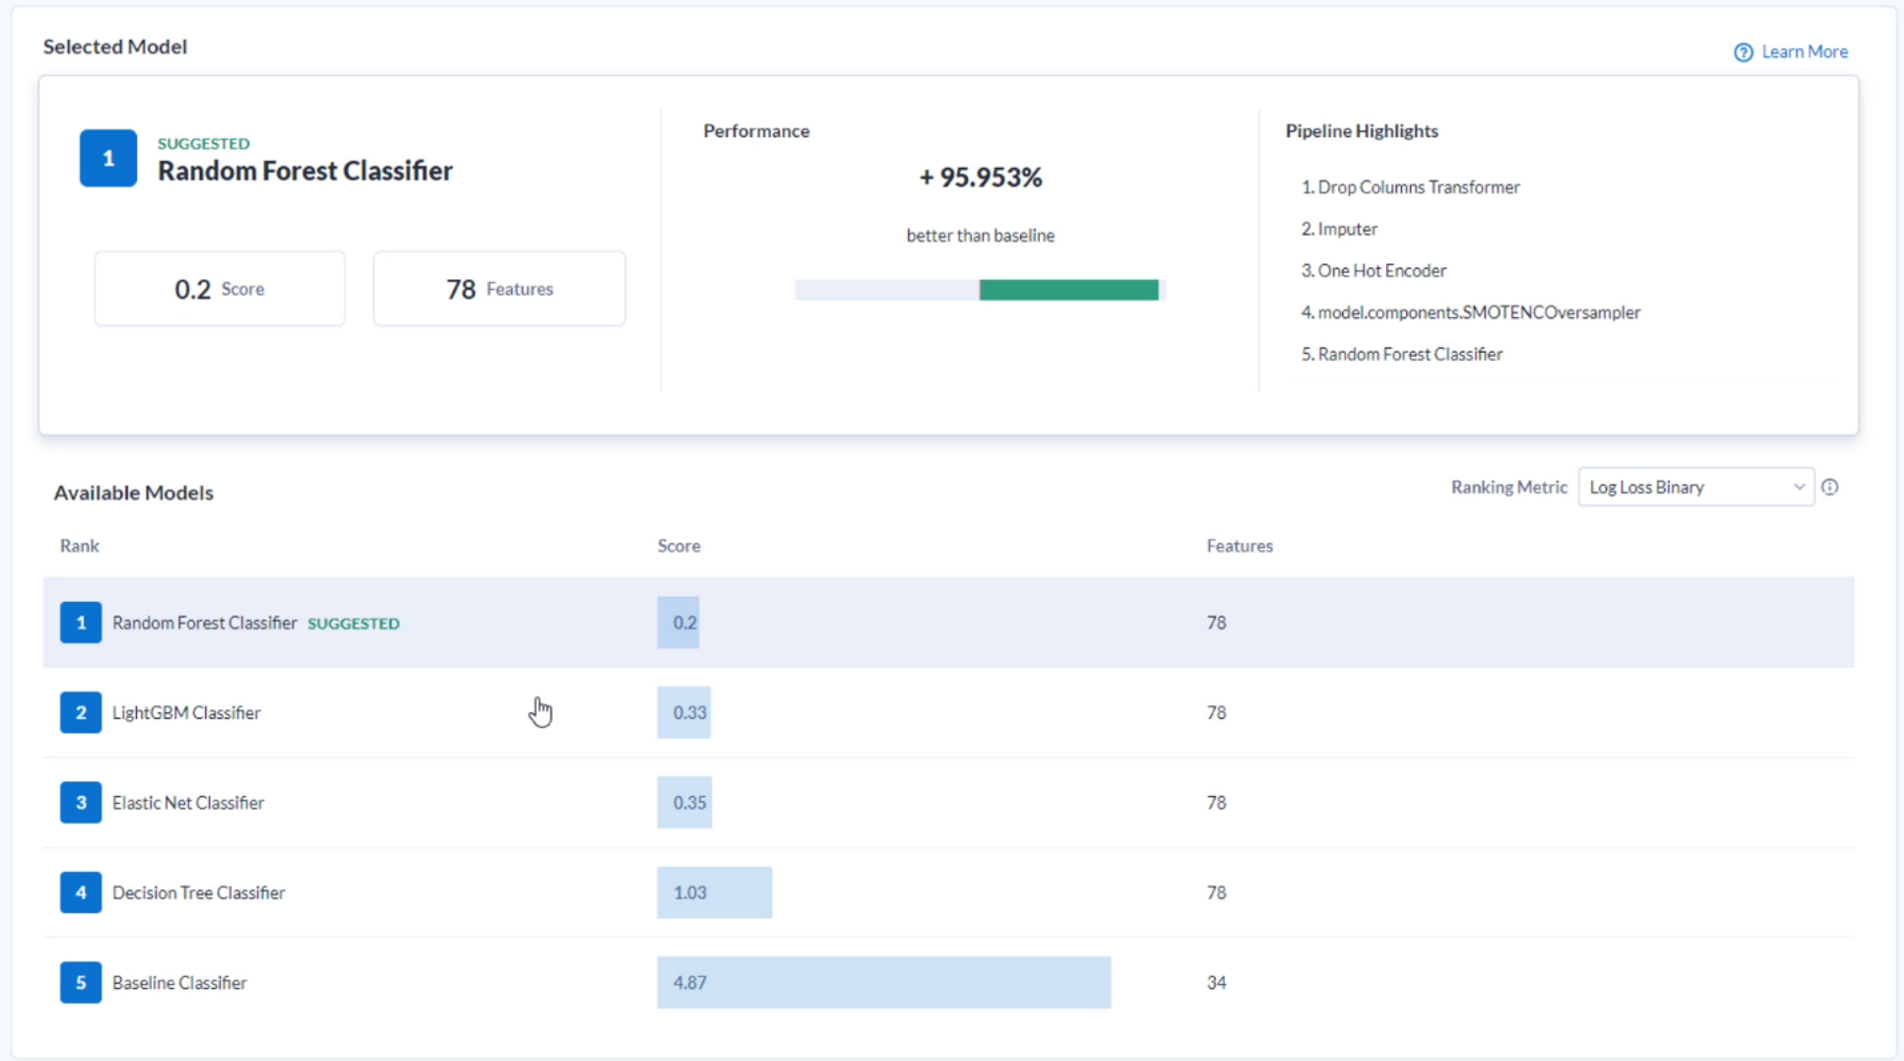Click the Imputer pipeline step
The height and width of the screenshot is (1061, 1904).
[1339, 229]
